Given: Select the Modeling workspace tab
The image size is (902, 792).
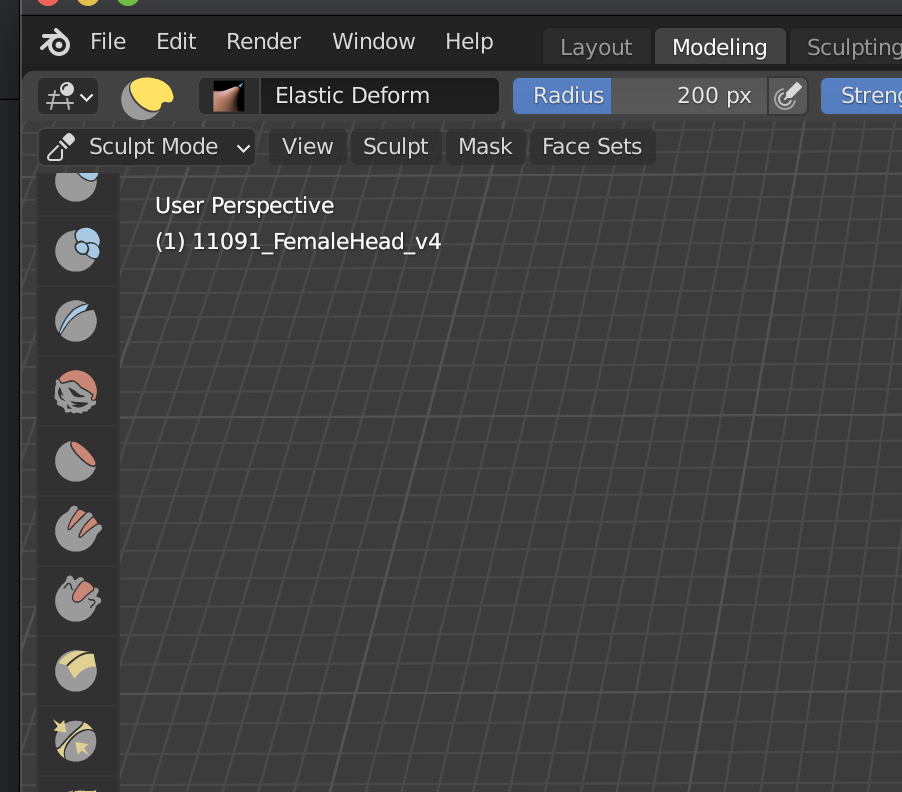Looking at the screenshot, I should point(720,47).
